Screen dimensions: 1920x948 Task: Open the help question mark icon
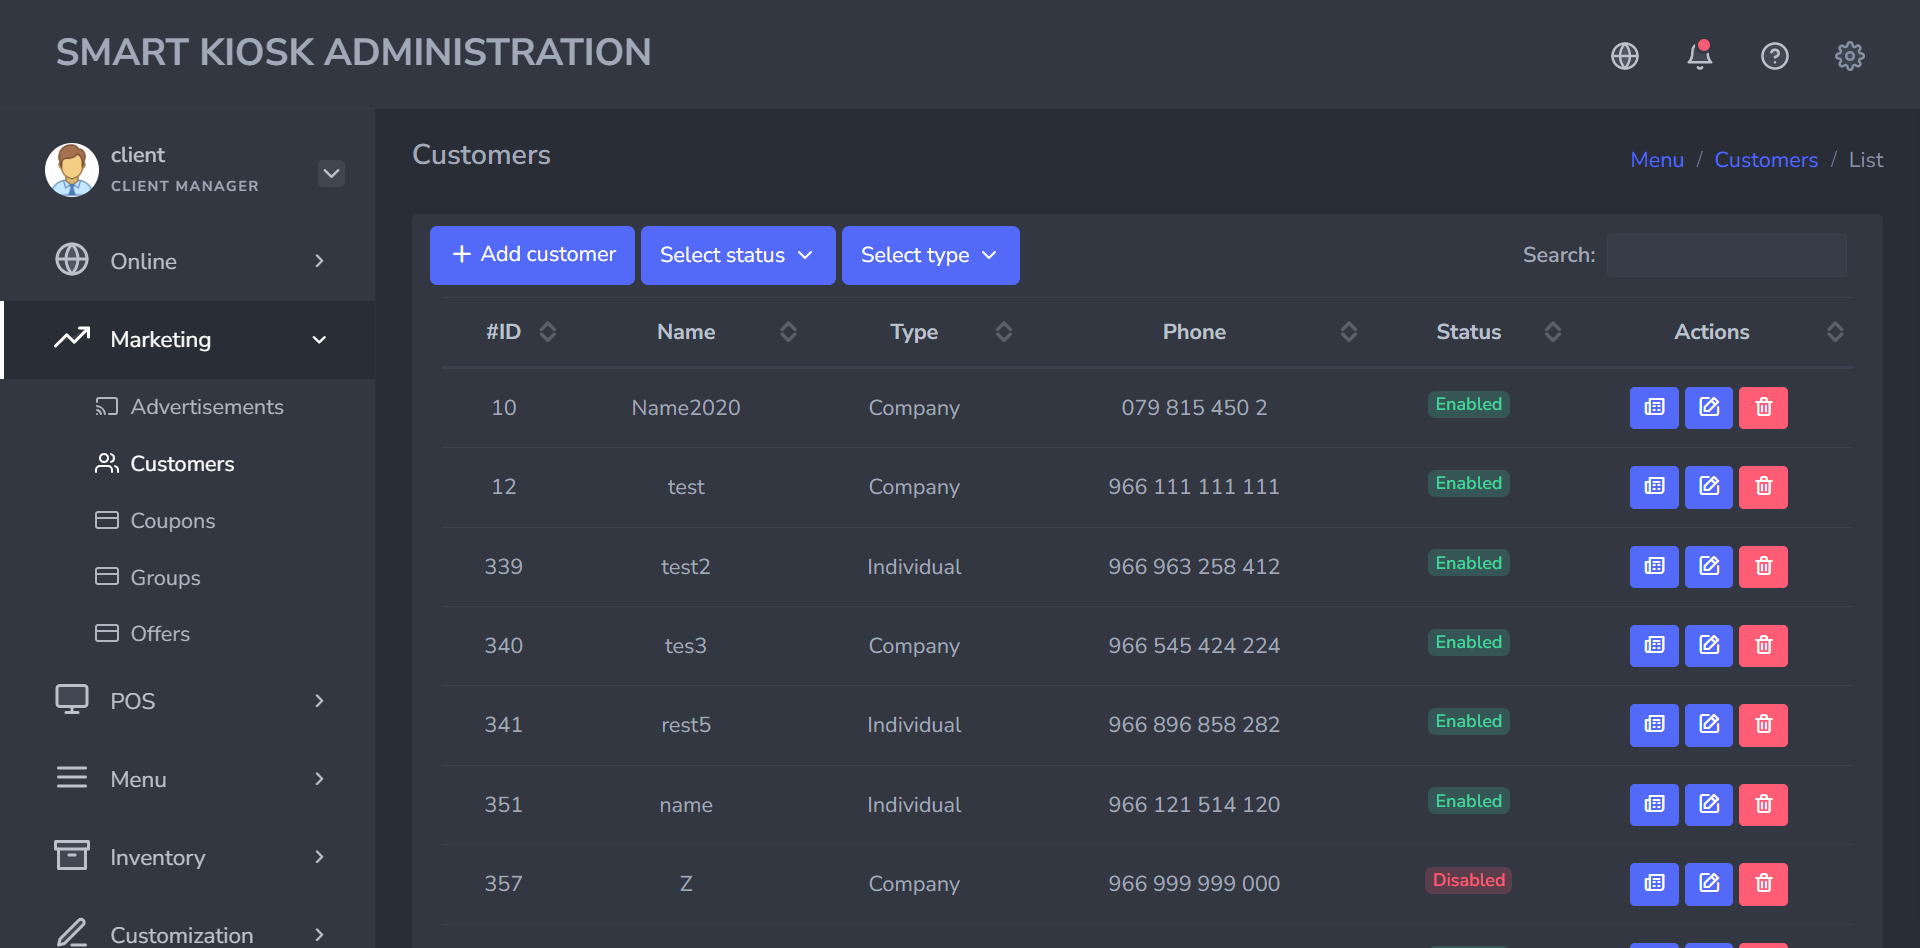pyautogui.click(x=1775, y=56)
